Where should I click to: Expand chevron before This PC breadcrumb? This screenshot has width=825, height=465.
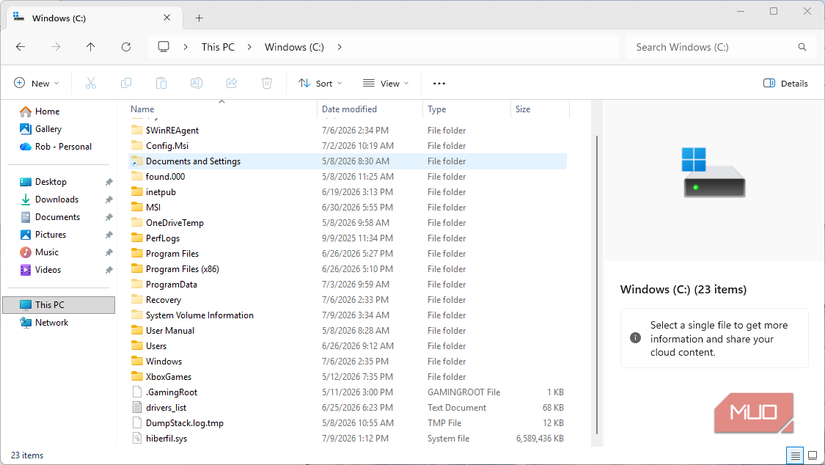(x=185, y=47)
